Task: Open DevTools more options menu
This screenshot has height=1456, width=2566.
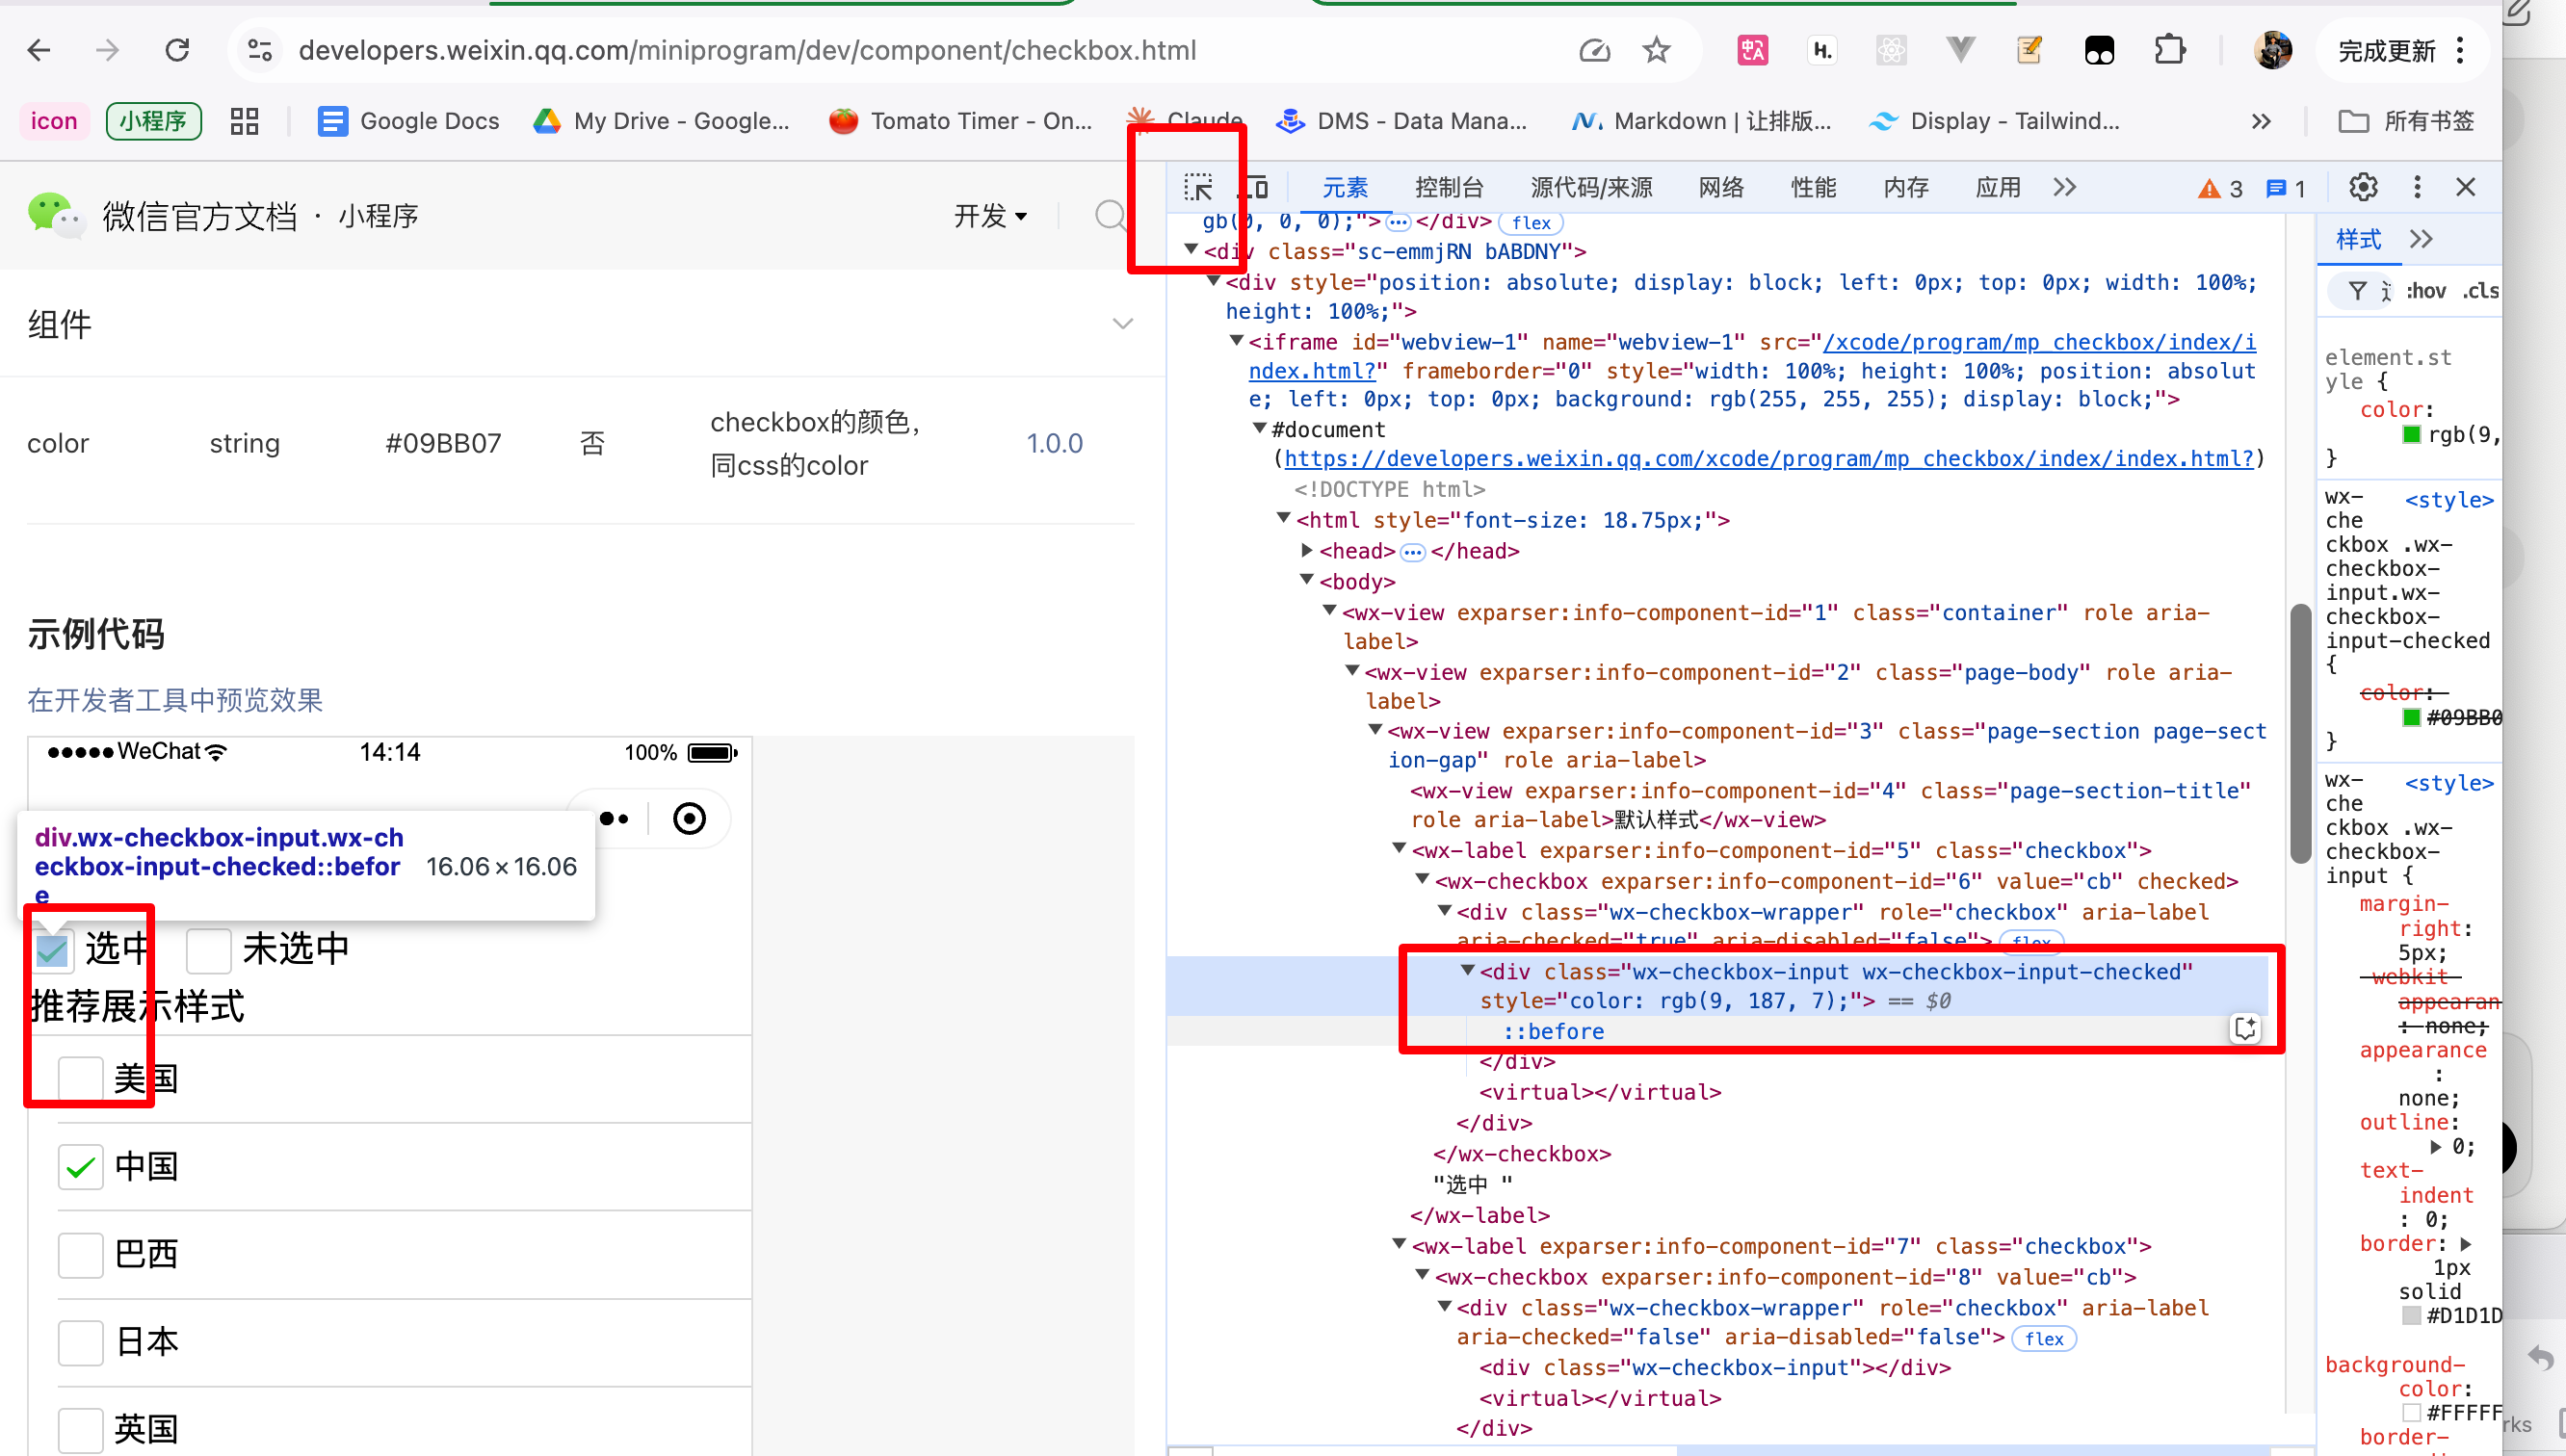Action: [x=2417, y=187]
